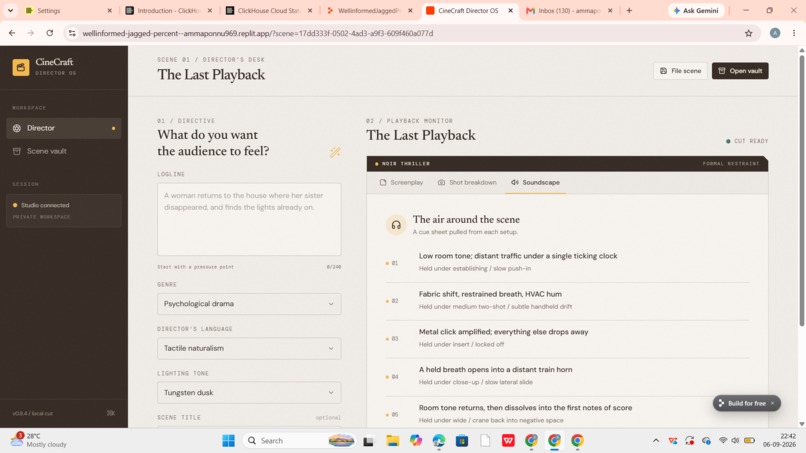The height and width of the screenshot is (453, 806).
Task: Open the WPS Office taskbar icon
Action: click(x=508, y=441)
